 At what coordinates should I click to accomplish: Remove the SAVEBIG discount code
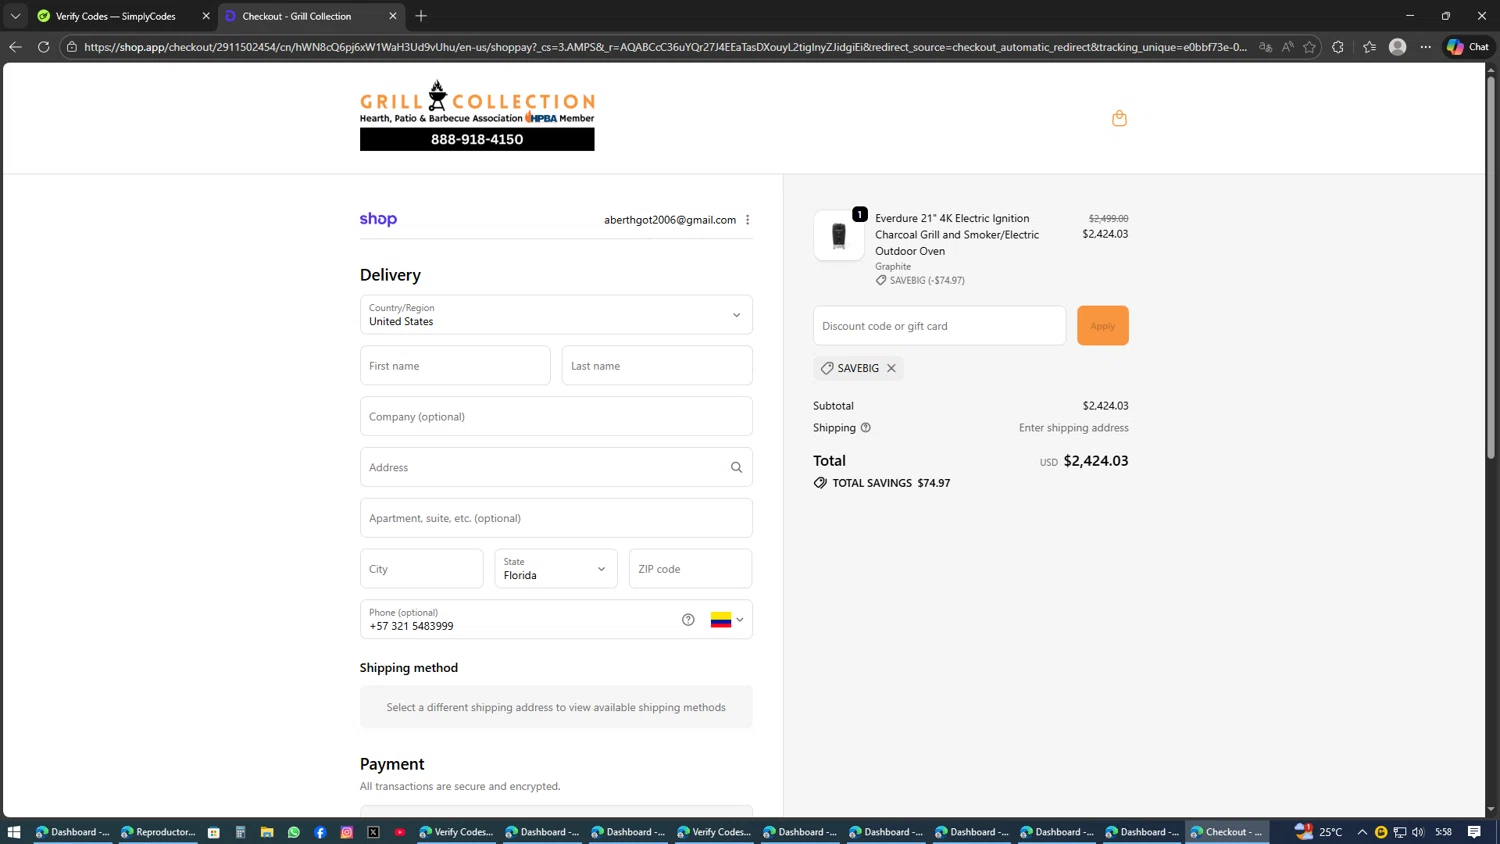(891, 368)
